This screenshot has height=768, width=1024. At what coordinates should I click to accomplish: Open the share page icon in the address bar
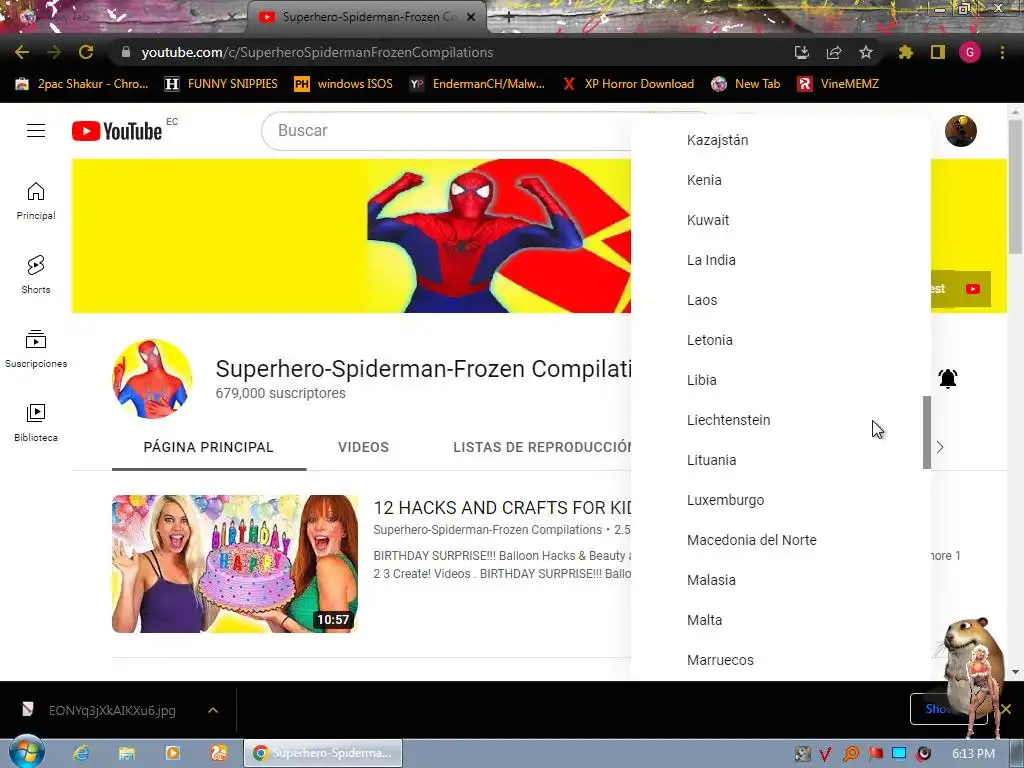tap(833, 52)
